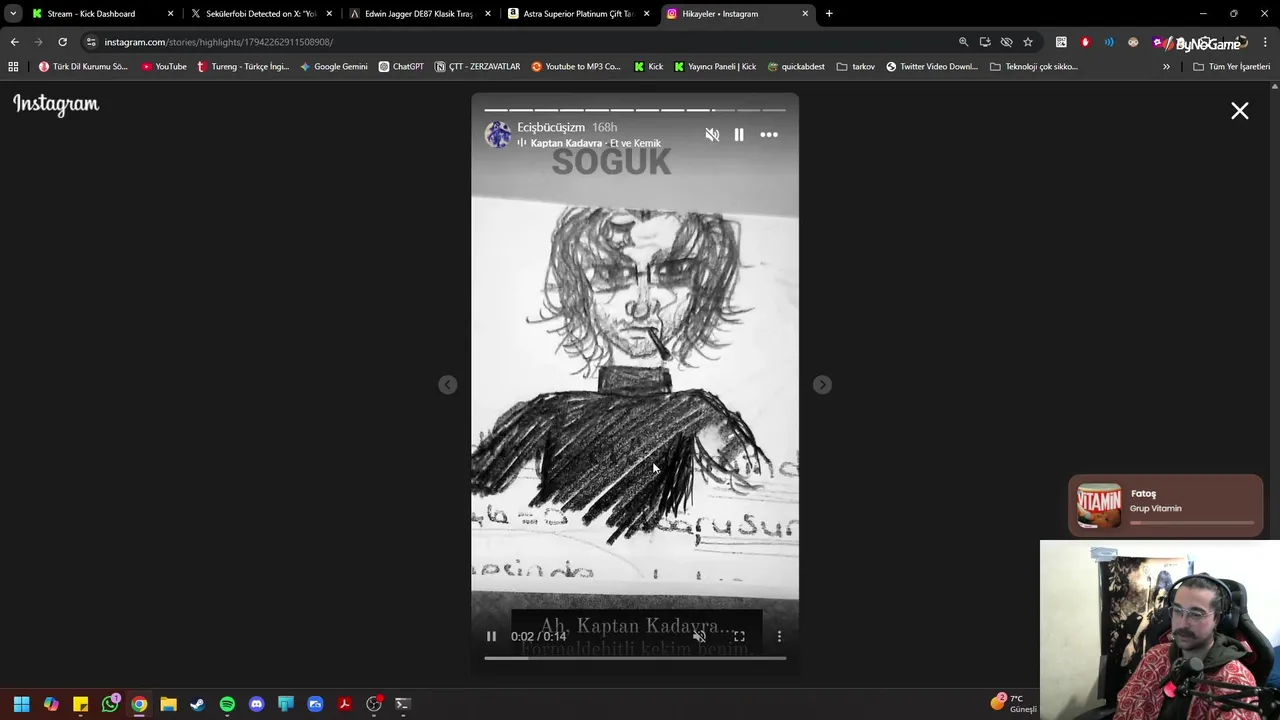Open the story three-dot options menu
The image size is (1280, 720).
(769, 135)
